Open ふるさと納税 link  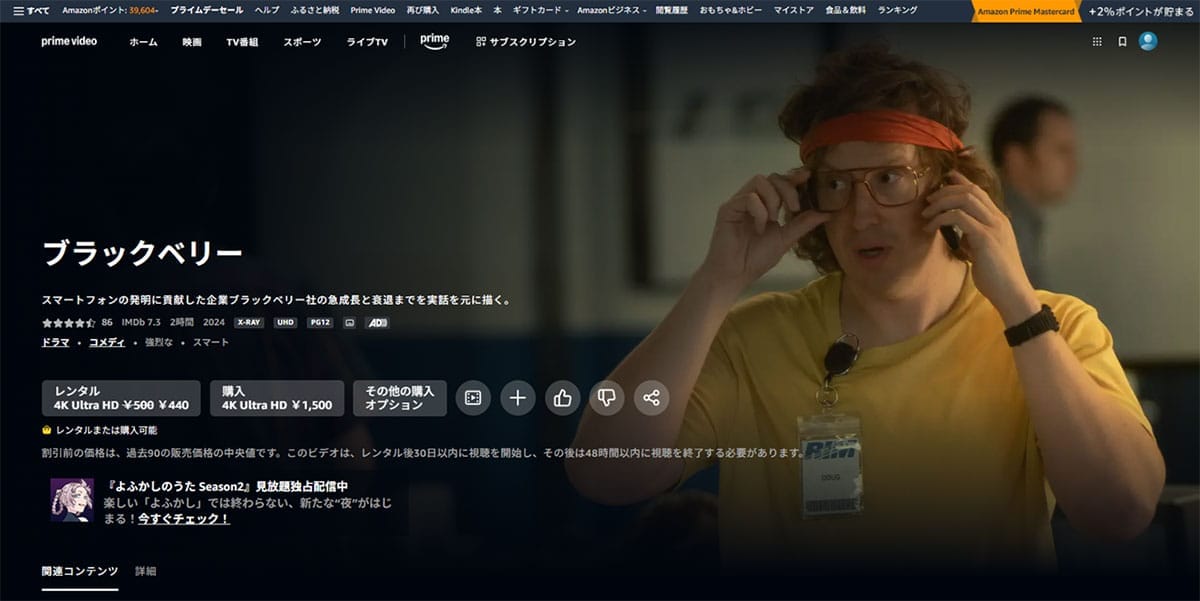(315, 10)
